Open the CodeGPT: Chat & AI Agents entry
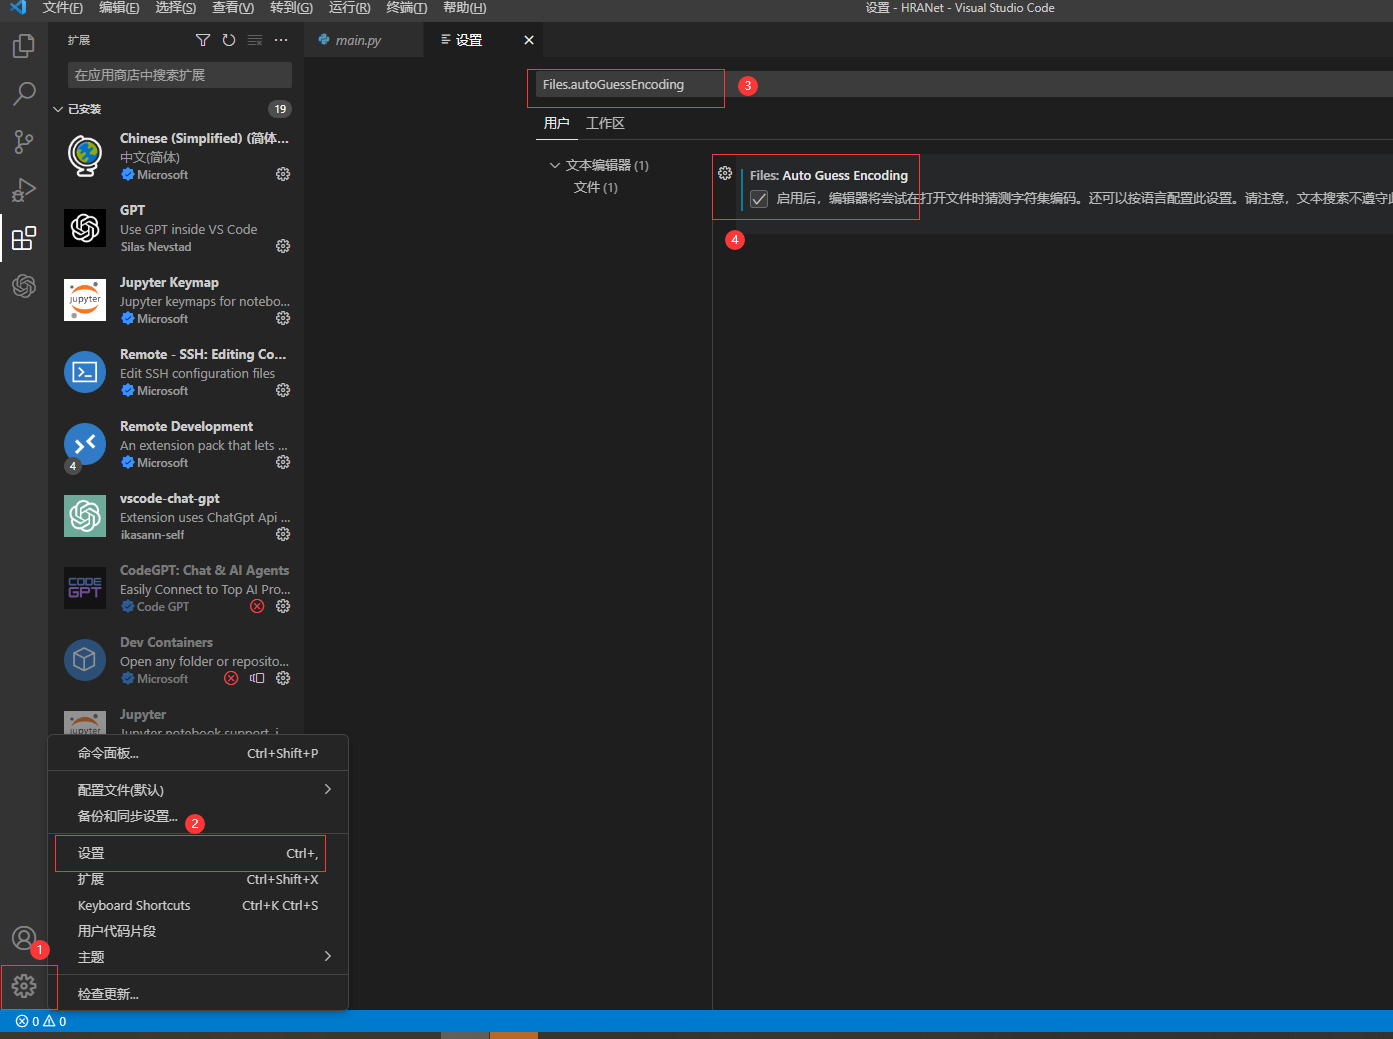The height and width of the screenshot is (1039, 1393). pyautogui.click(x=176, y=588)
